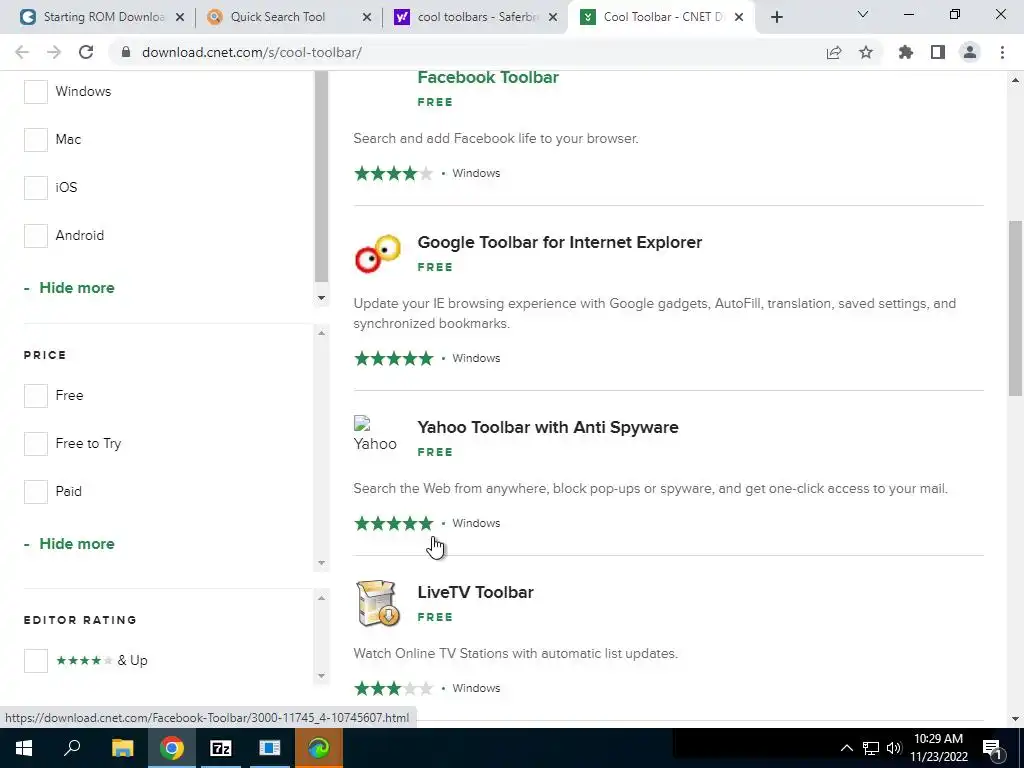1024x768 pixels.
Task: Select the Cool Toolbar CNET tab
Action: click(661, 18)
